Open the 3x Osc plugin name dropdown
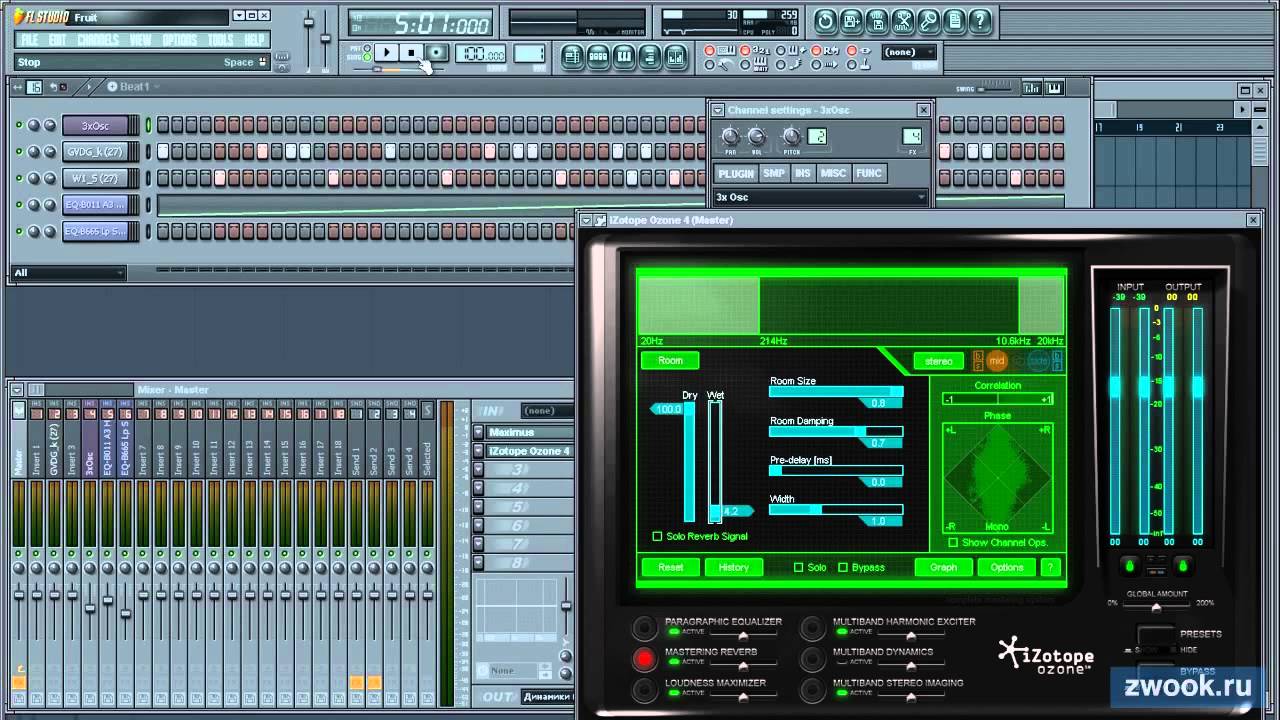Viewport: 1280px width, 720px height. (821, 197)
